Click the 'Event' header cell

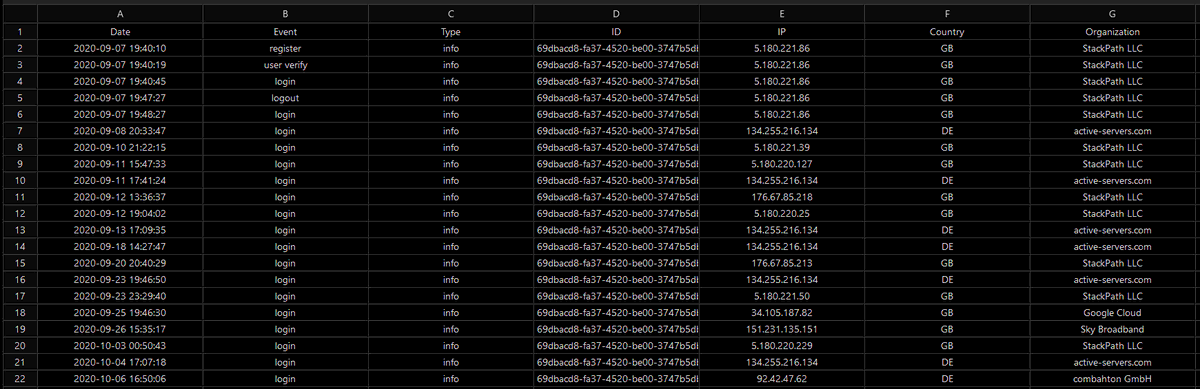[285, 32]
